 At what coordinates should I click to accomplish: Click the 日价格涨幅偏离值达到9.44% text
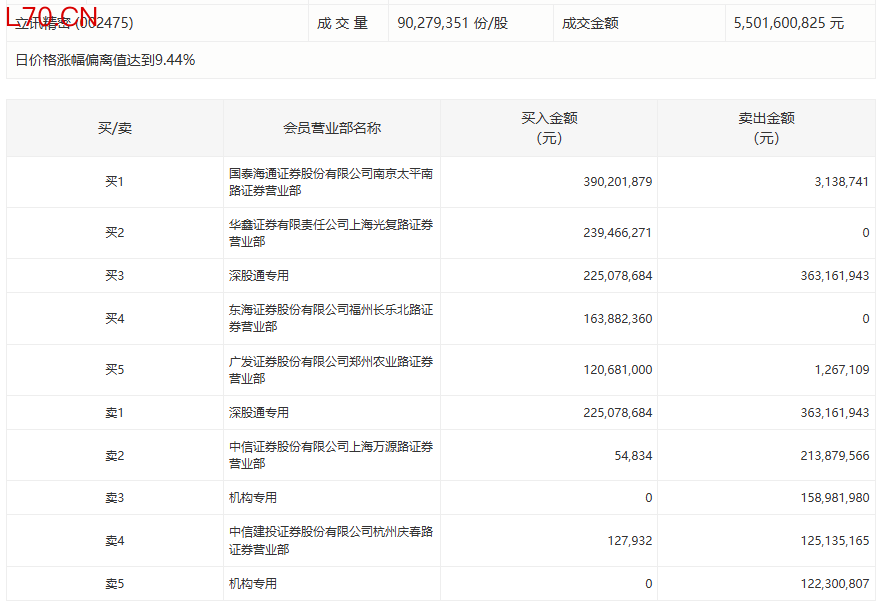coord(106,60)
